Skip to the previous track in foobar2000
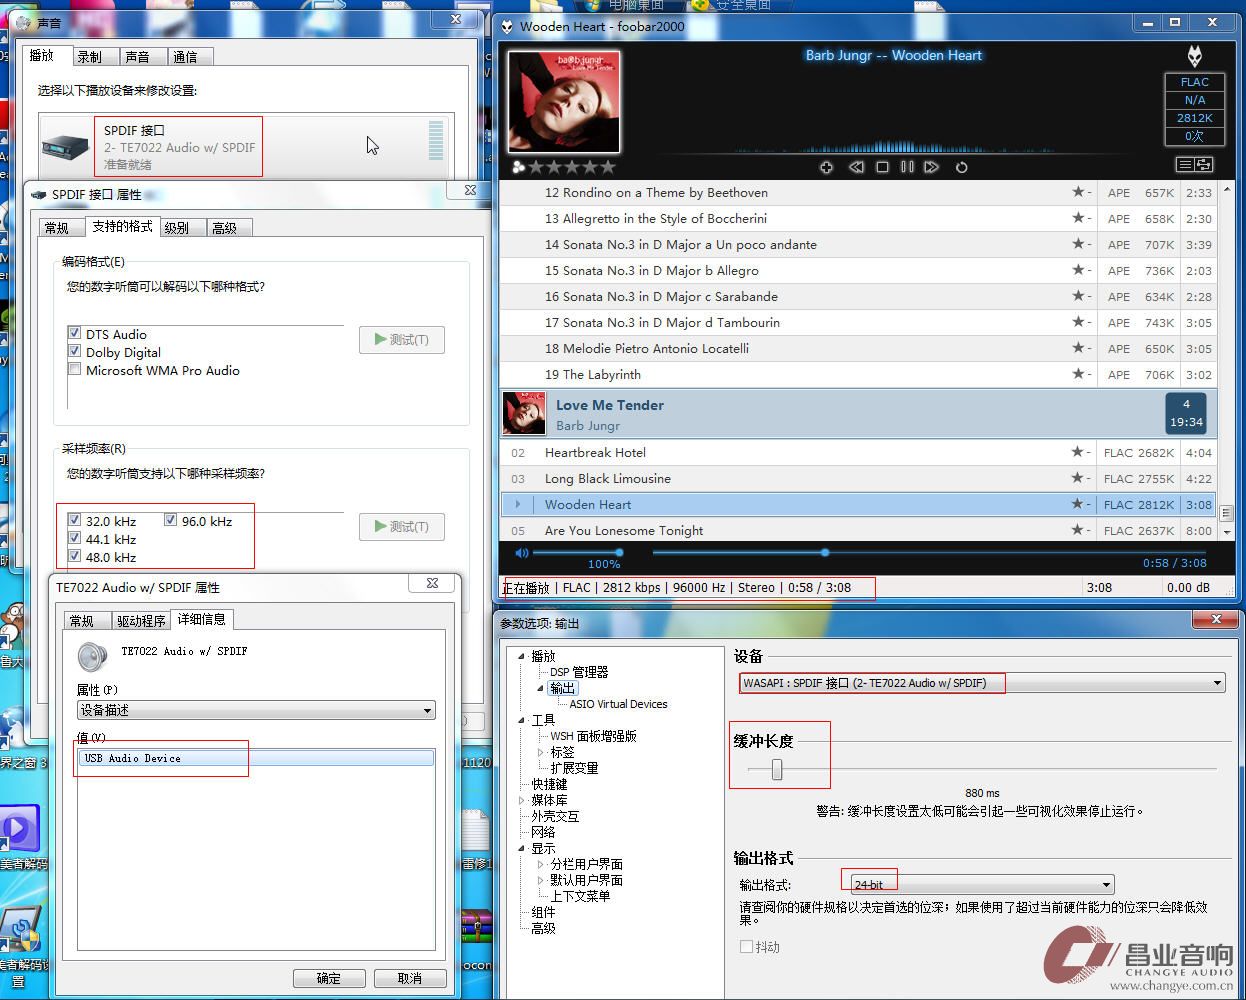The width and height of the screenshot is (1246, 1000). click(856, 167)
